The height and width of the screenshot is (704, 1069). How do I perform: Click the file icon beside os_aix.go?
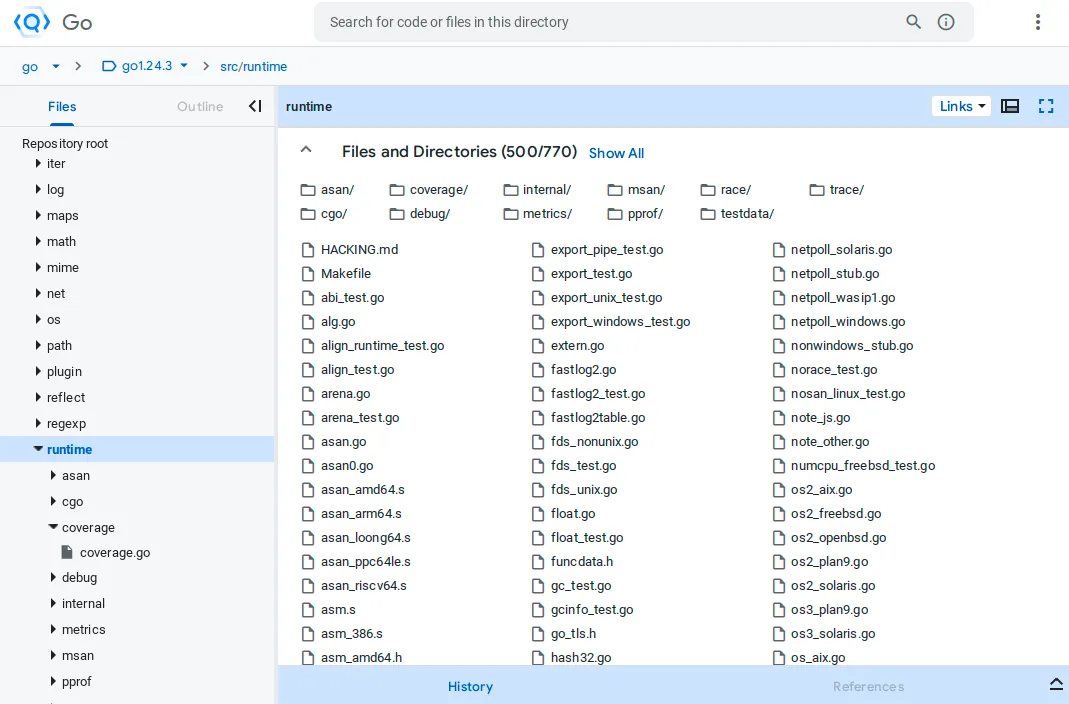tap(779, 658)
